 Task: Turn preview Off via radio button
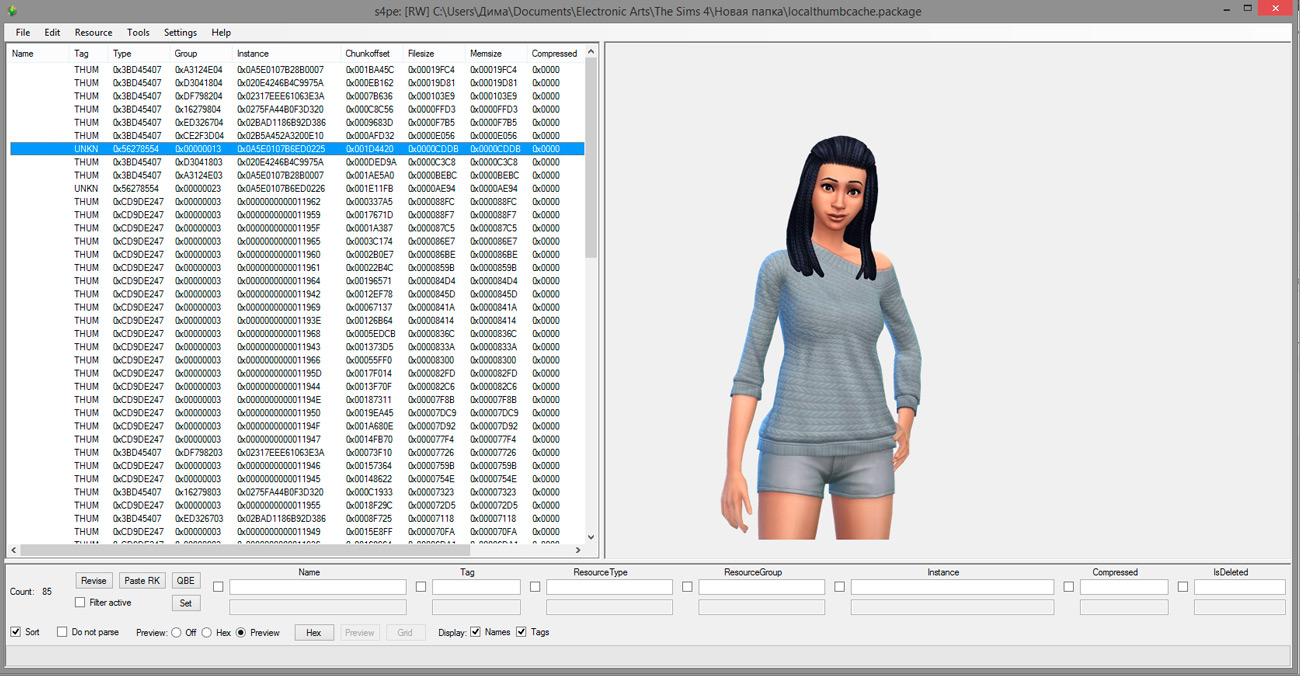point(176,632)
